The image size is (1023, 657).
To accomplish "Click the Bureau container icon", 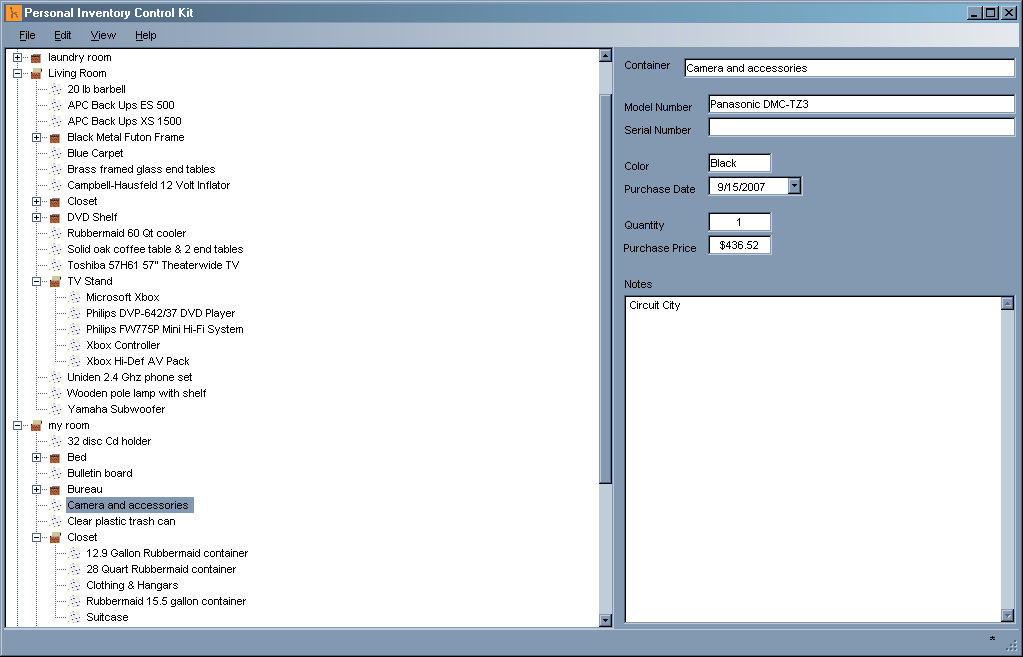I will pos(55,489).
